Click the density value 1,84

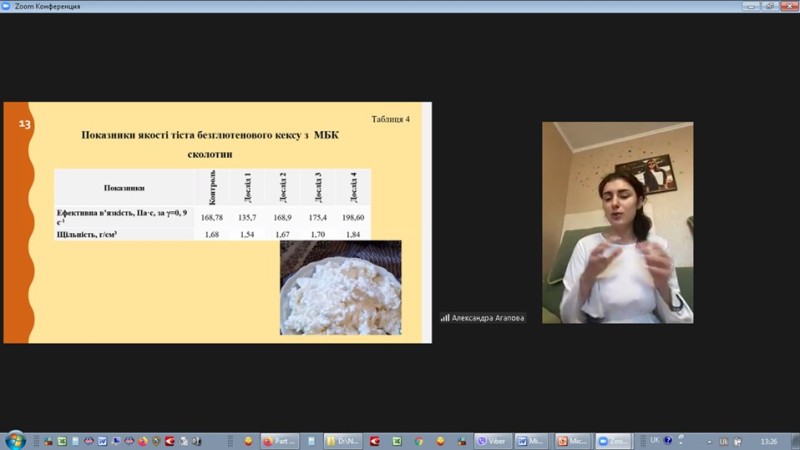tap(353, 235)
